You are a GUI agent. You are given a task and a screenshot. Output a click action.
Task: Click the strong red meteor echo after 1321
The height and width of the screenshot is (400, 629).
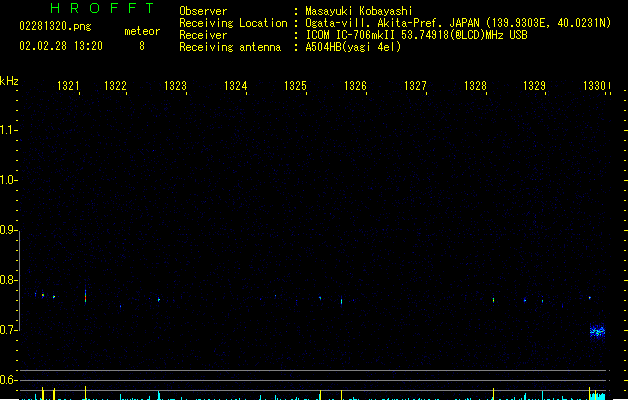point(85,296)
